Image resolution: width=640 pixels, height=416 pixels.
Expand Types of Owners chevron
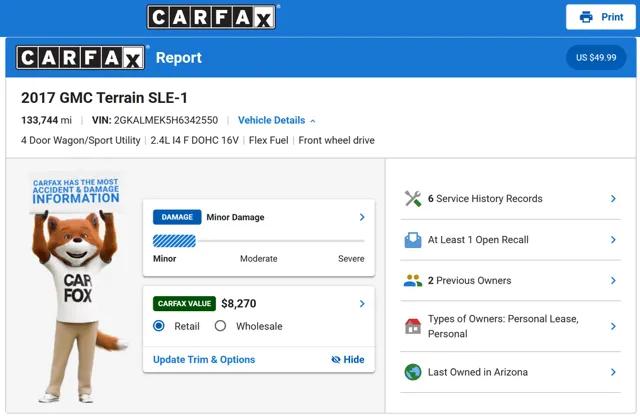pos(613,326)
